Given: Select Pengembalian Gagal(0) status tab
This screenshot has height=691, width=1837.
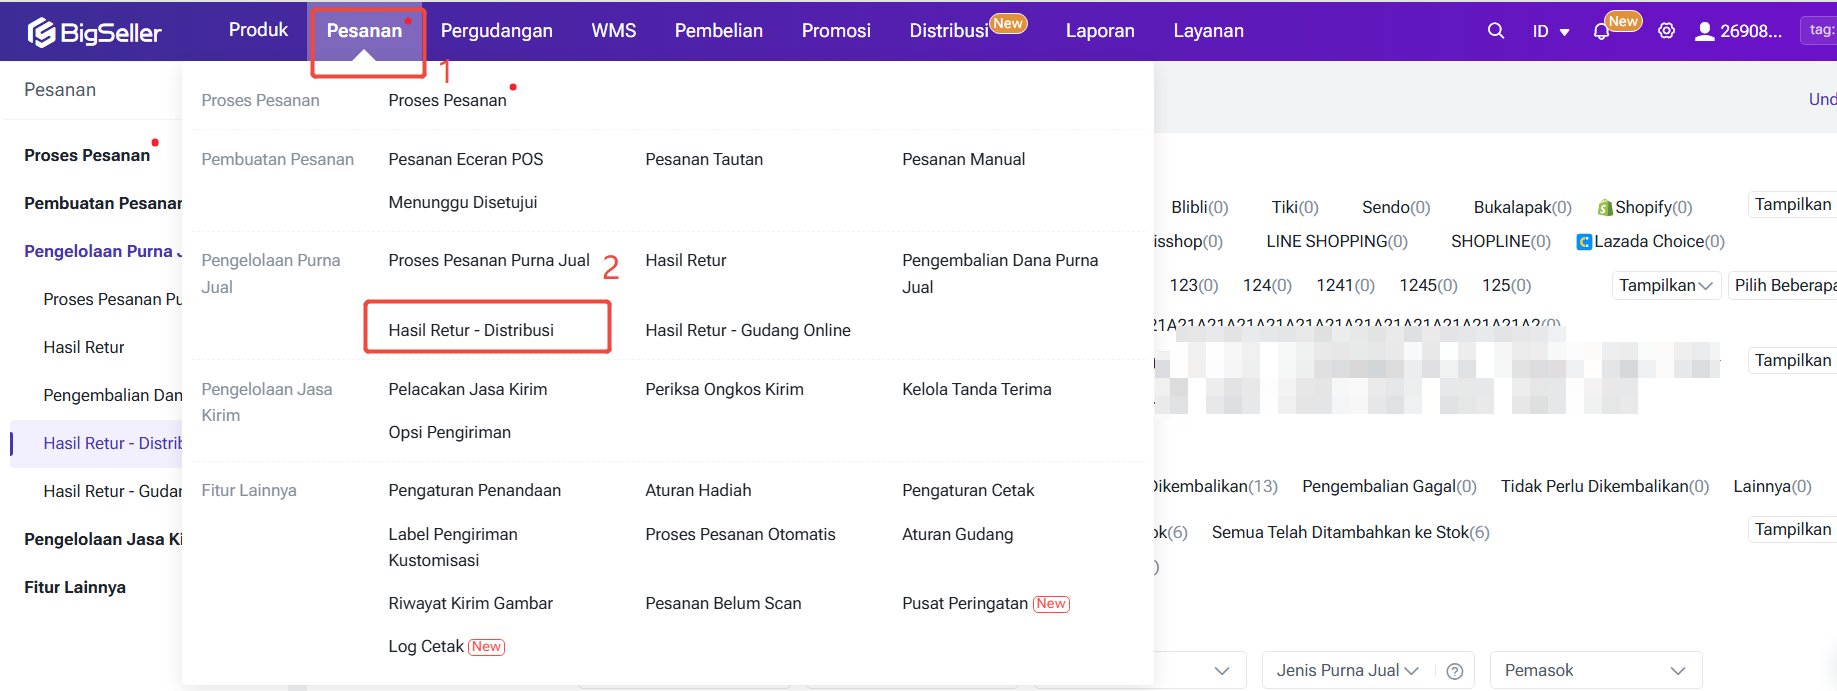Looking at the screenshot, I should (x=1389, y=486).
